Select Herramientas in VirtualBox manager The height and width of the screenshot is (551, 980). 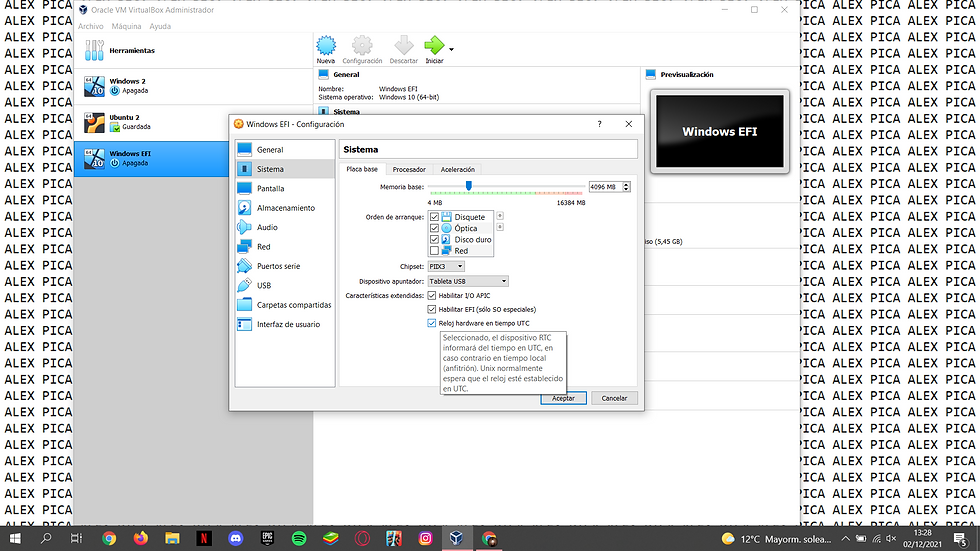point(194,51)
